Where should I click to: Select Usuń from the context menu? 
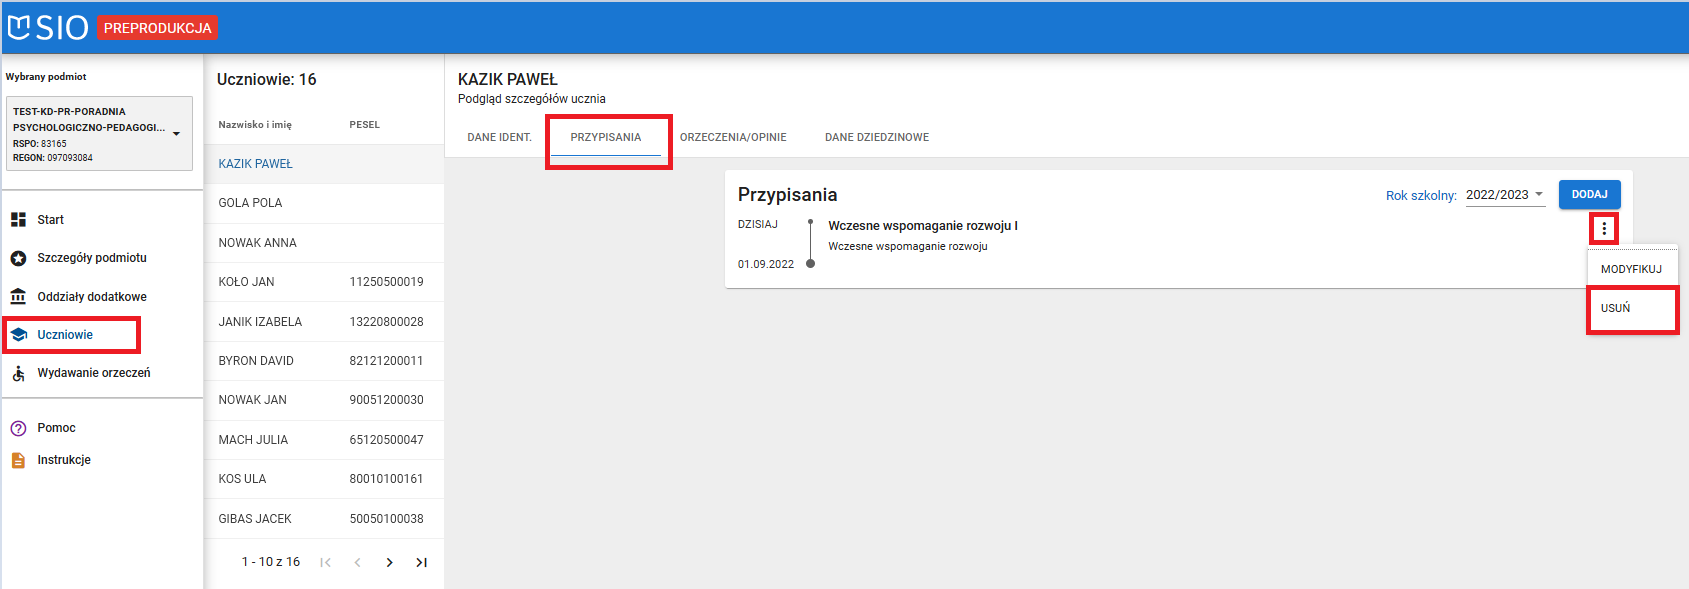1616,308
